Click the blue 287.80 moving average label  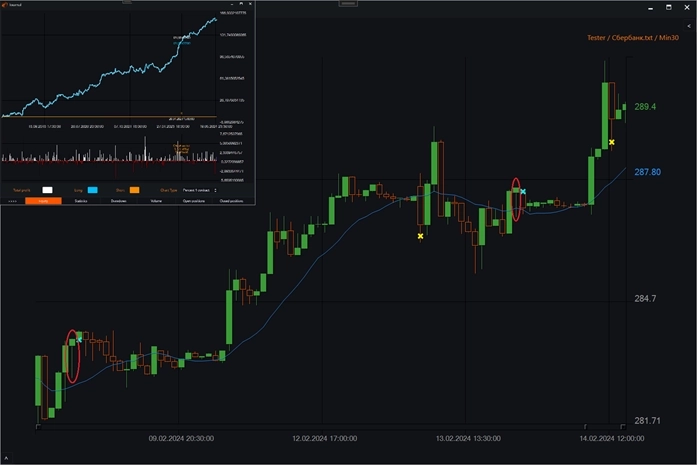(x=647, y=172)
